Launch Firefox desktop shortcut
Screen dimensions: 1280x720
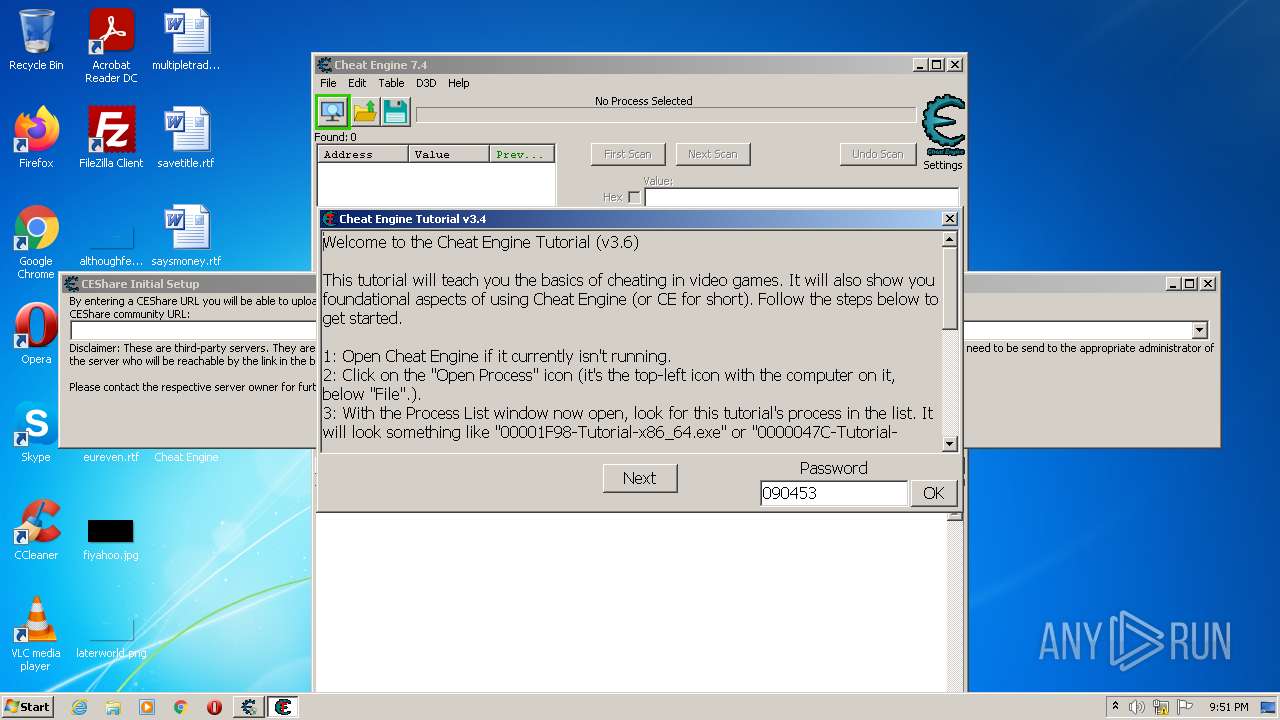click(x=36, y=138)
